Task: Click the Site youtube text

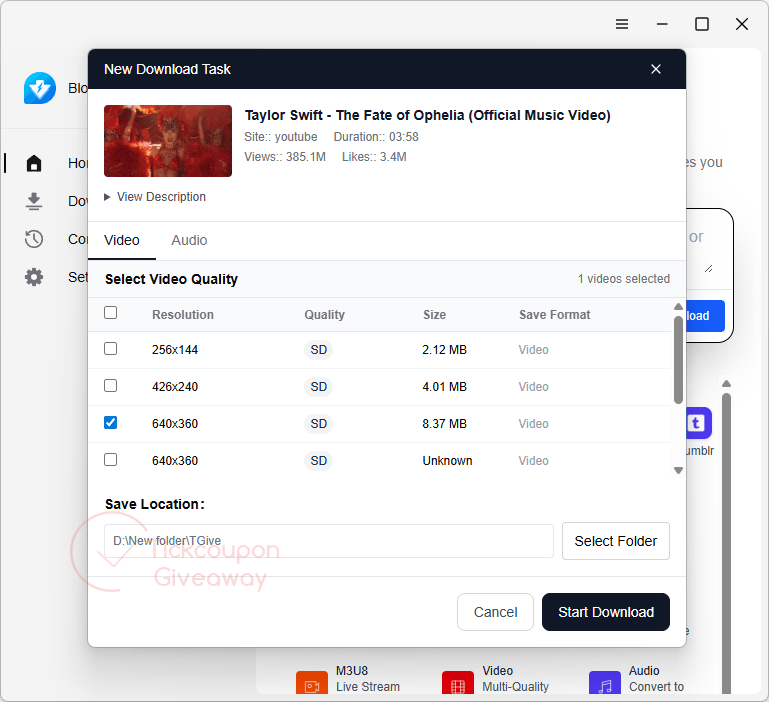Action: pos(281,137)
